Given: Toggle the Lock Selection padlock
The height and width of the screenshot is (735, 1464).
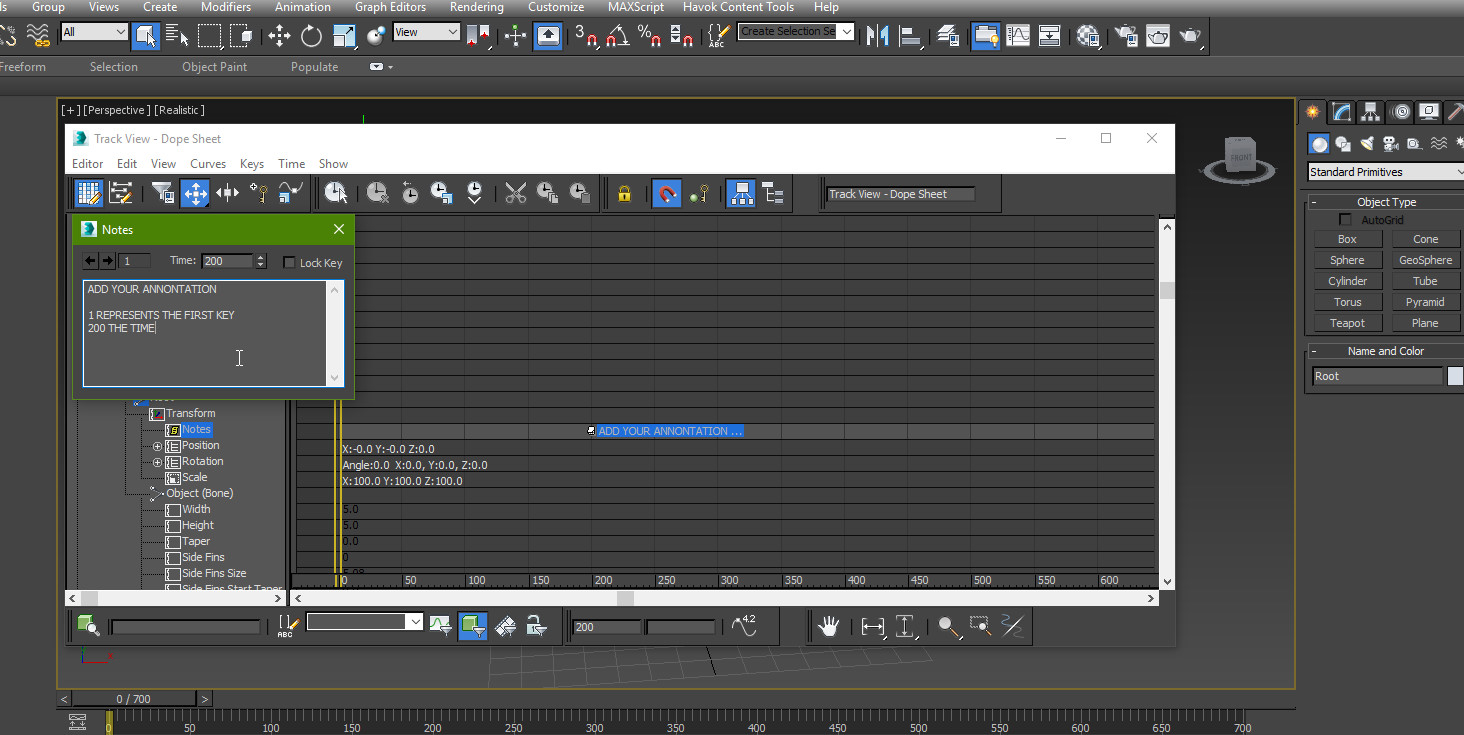Looking at the screenshot, I should pos(623,193).
